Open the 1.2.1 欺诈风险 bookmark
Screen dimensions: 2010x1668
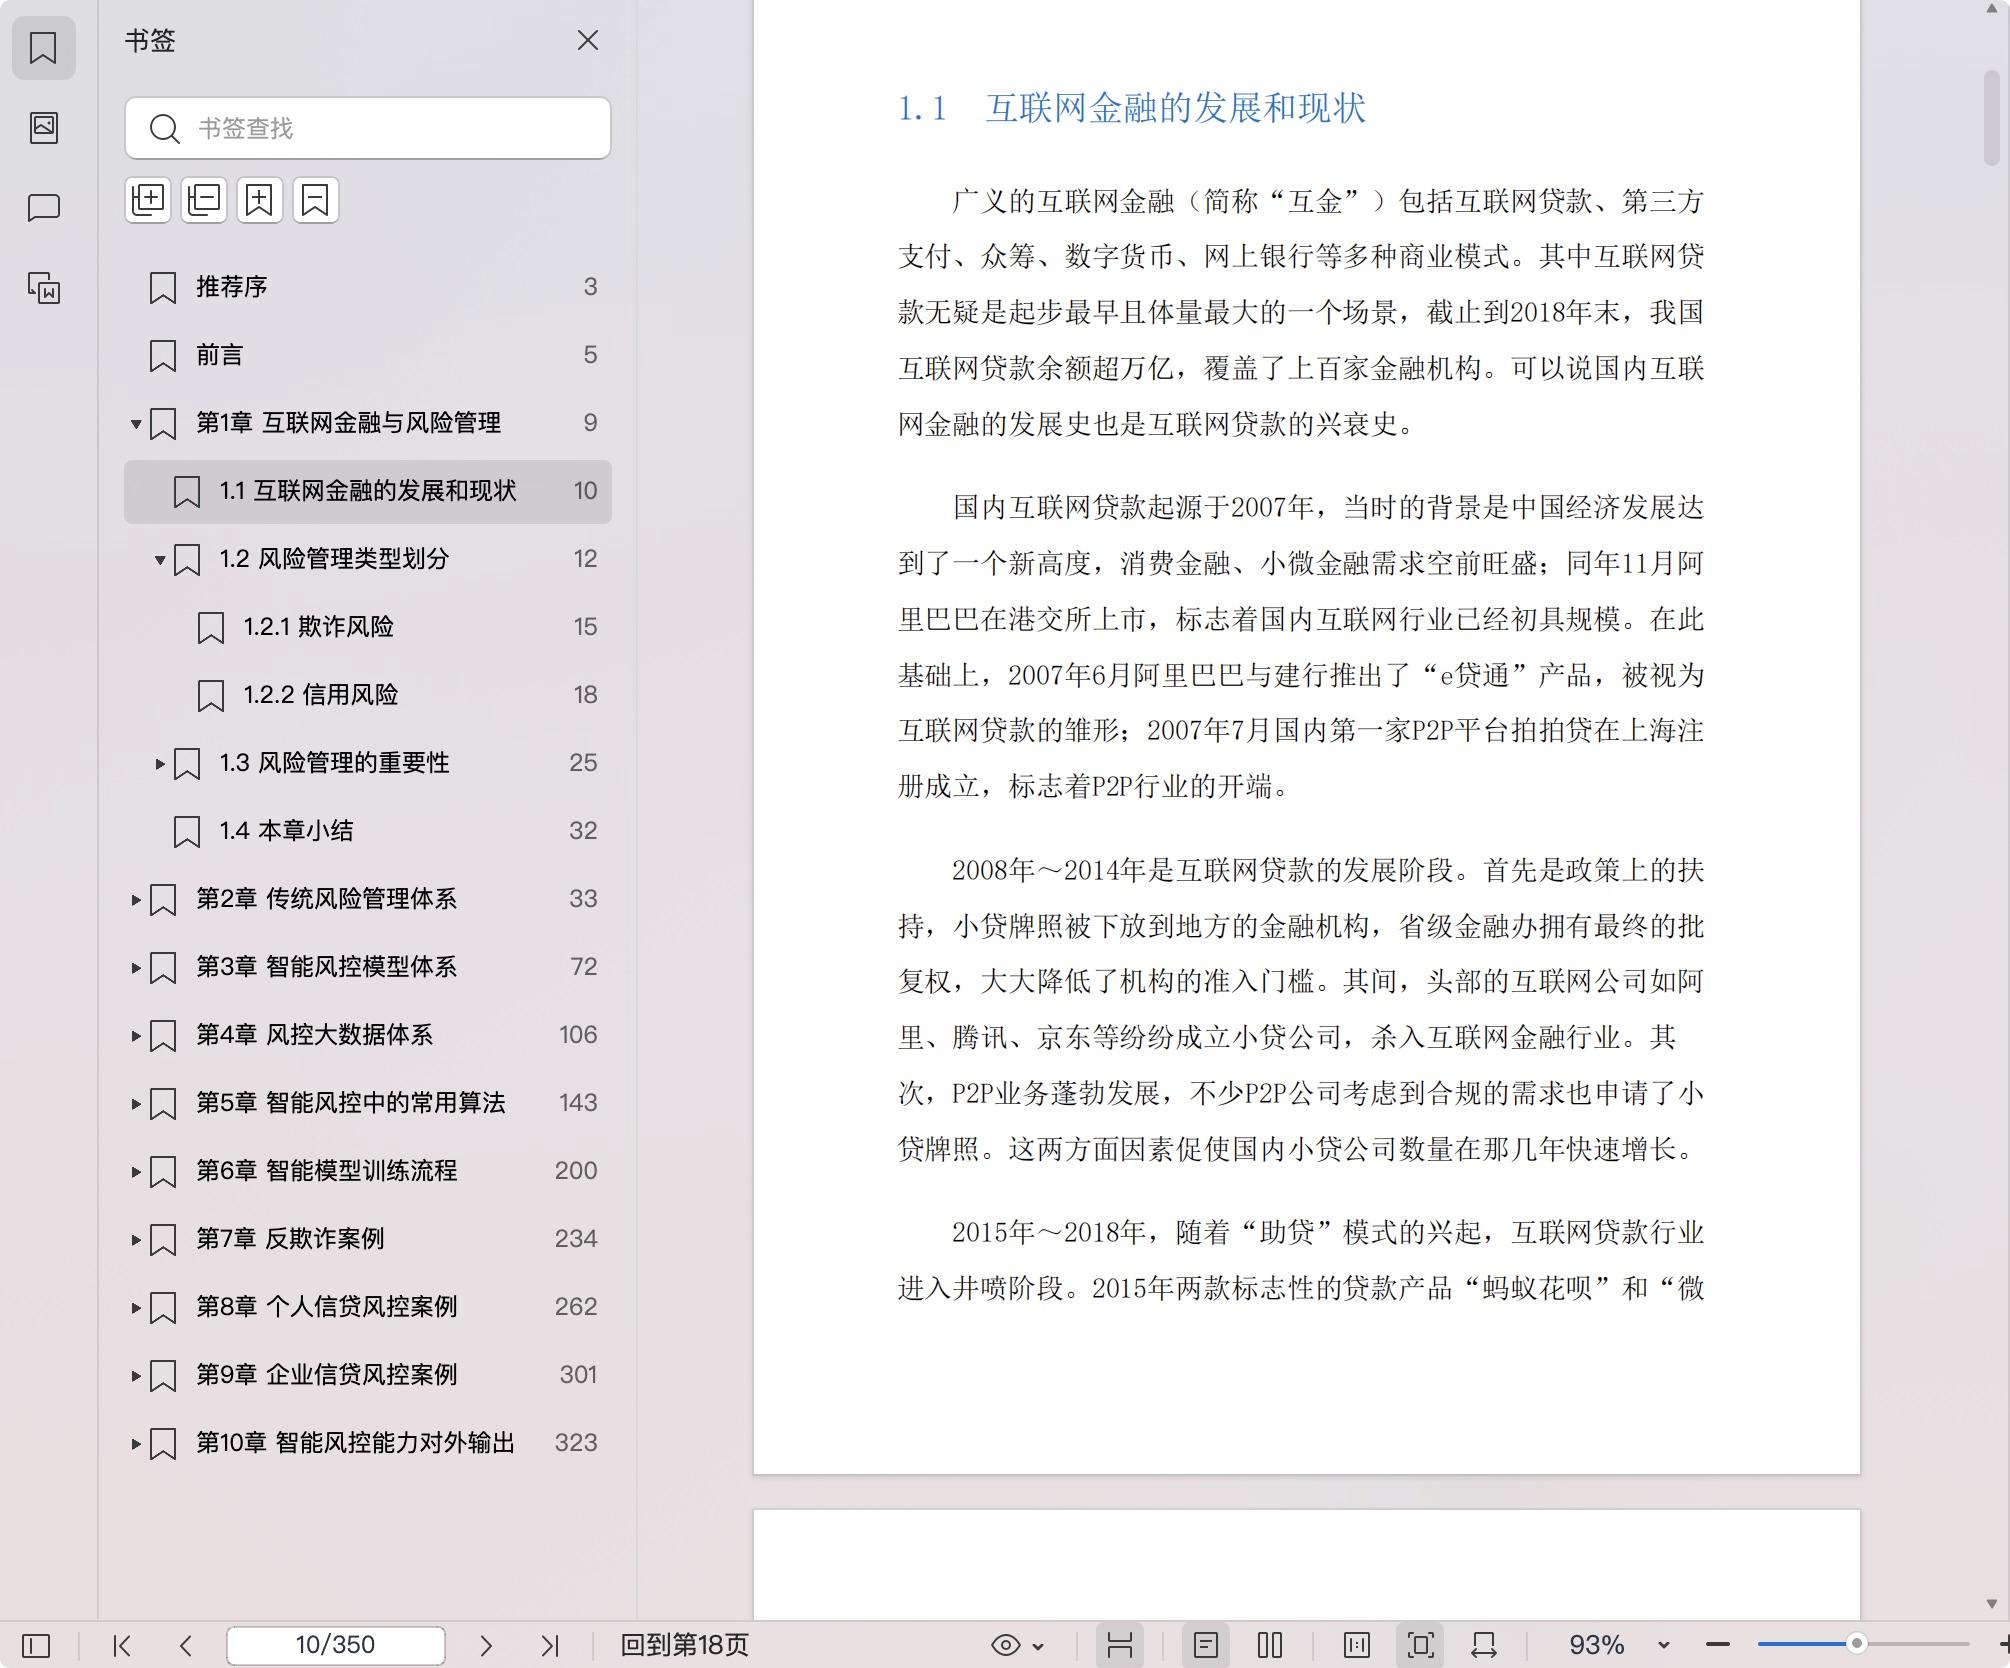coord(368,627)
